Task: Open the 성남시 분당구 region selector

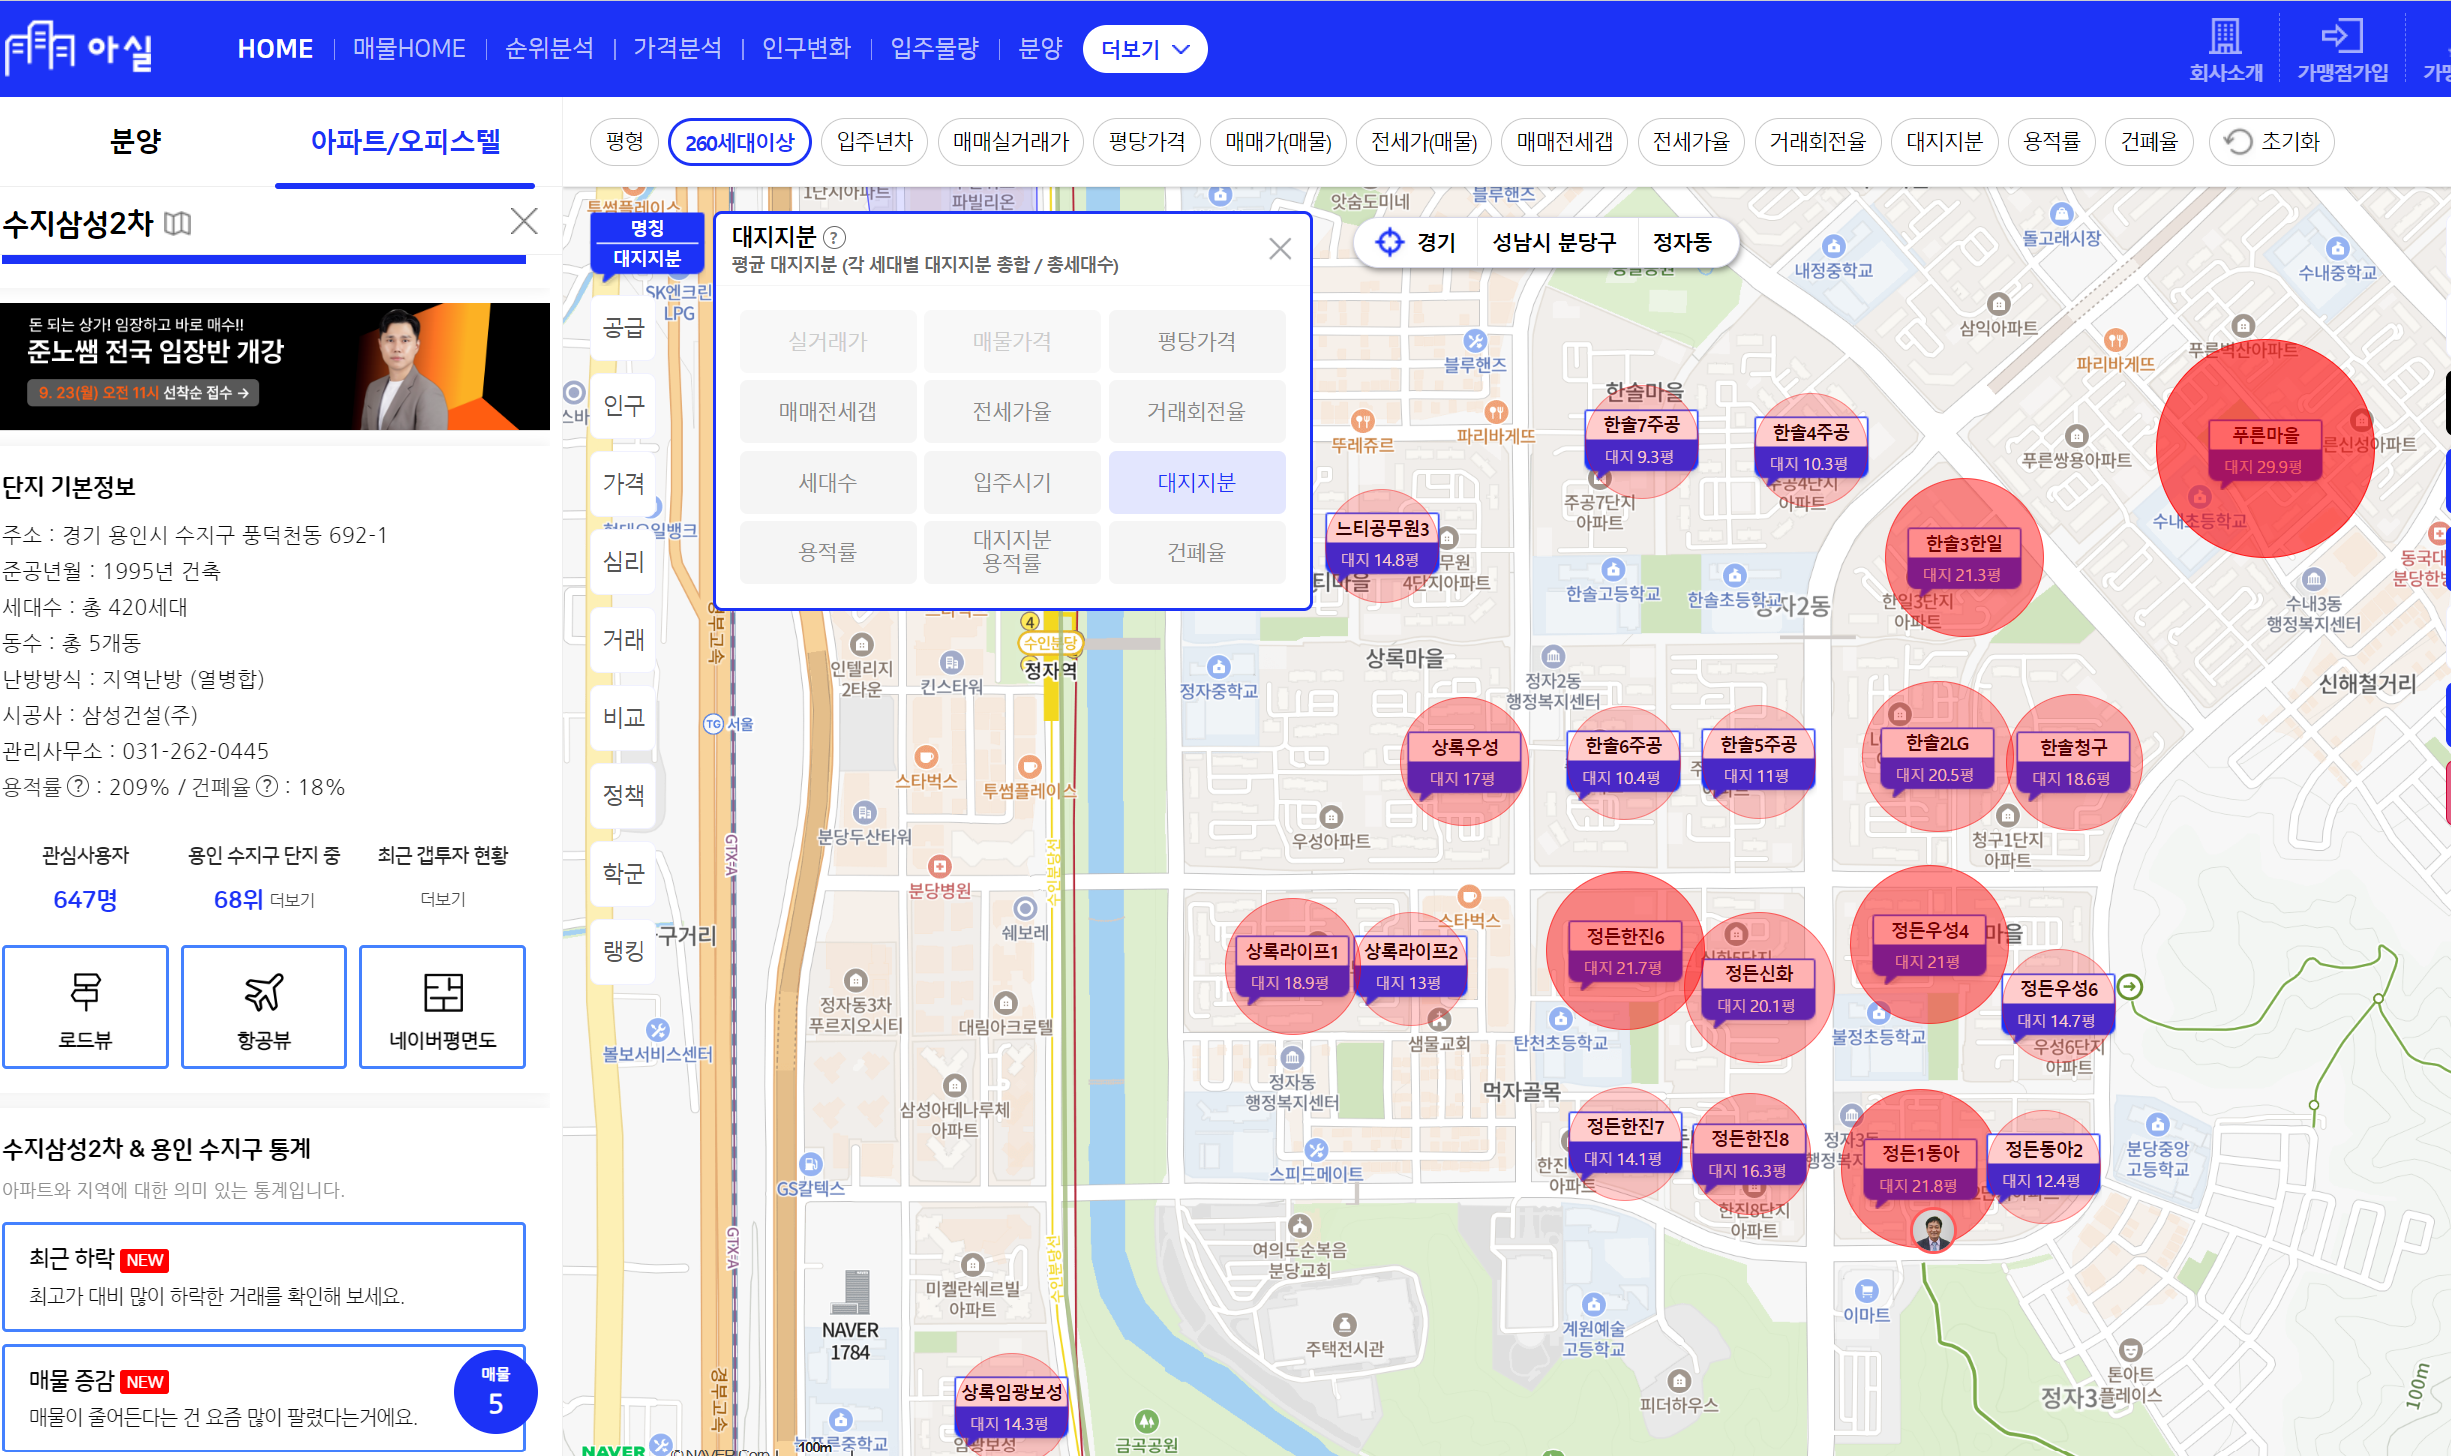Action: tap(1554, 242)
